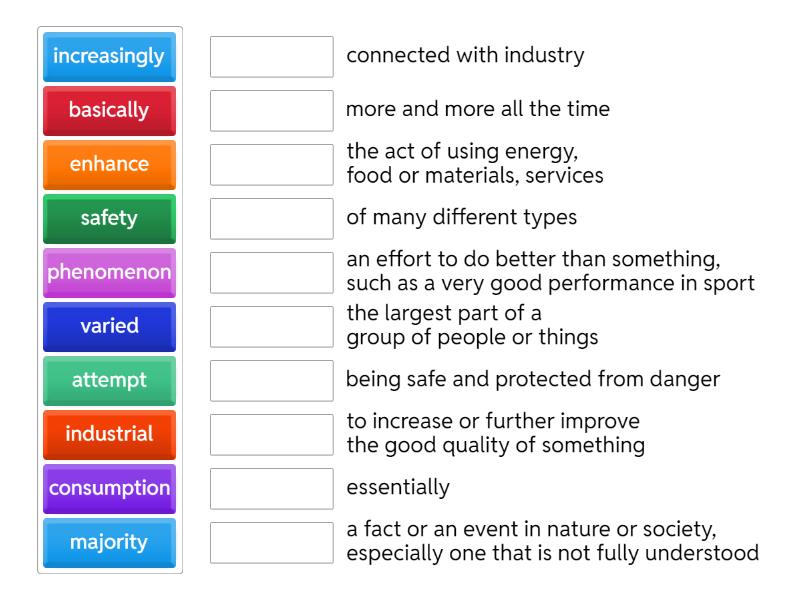
Task: Click answer box beside 'more and more all the time'
Action: point(272,111)
